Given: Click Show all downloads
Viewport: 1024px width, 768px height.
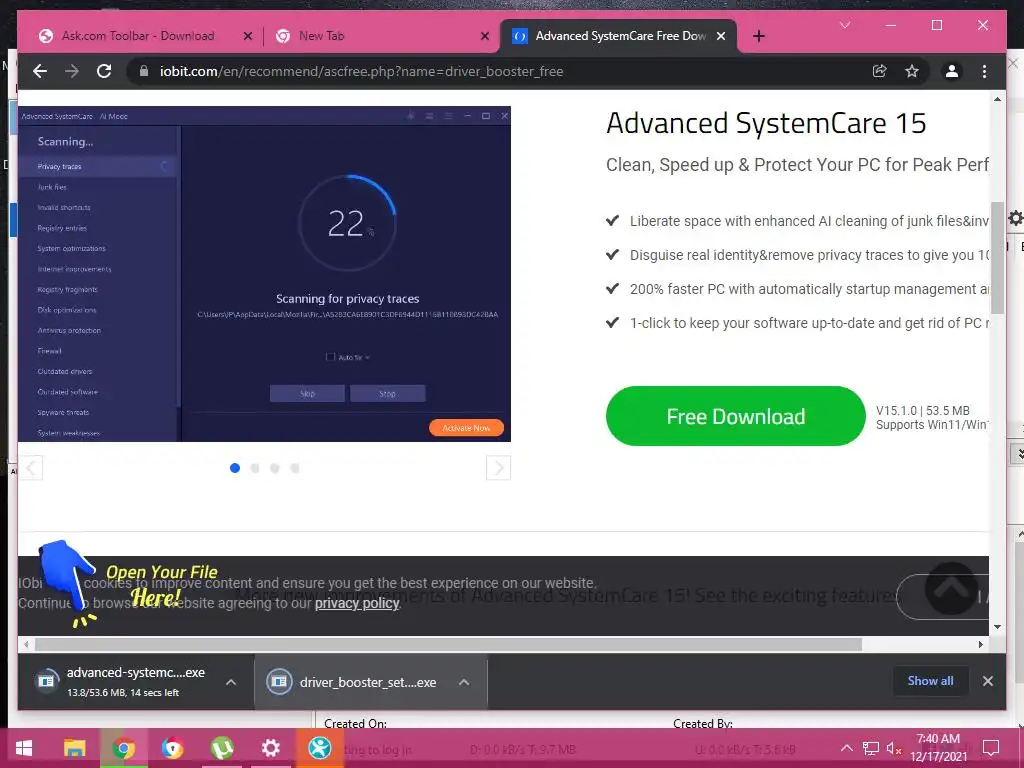Looking at the screenshot, I should click(x=930, y=680).
